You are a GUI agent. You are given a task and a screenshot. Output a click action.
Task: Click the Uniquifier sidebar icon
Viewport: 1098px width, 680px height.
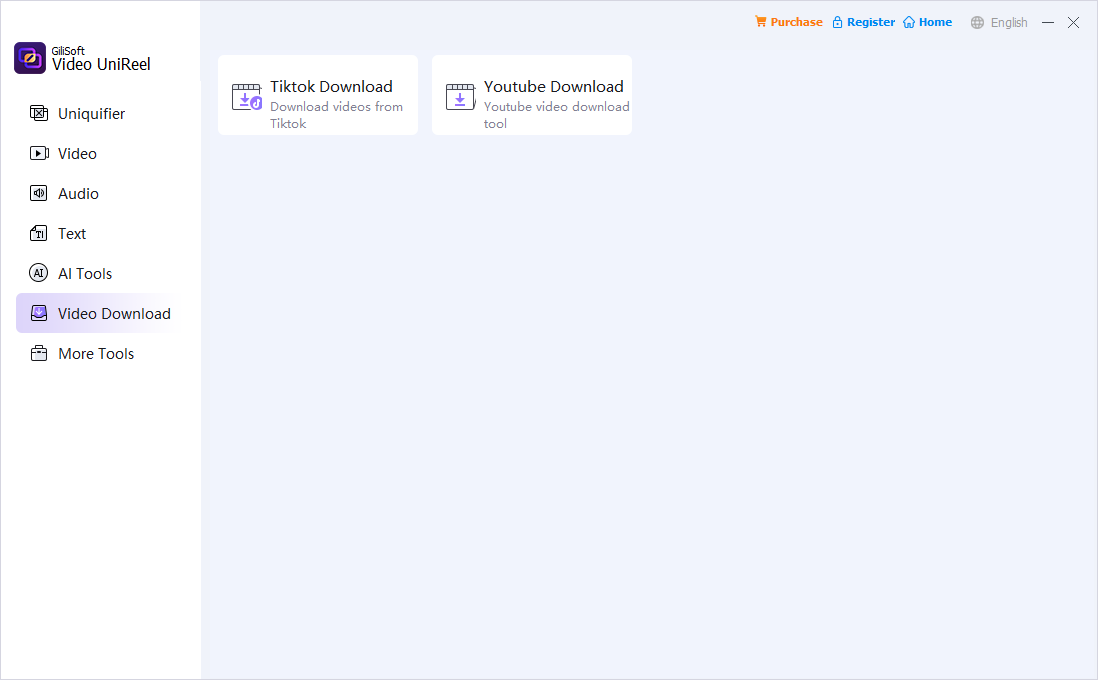point(39,113)
